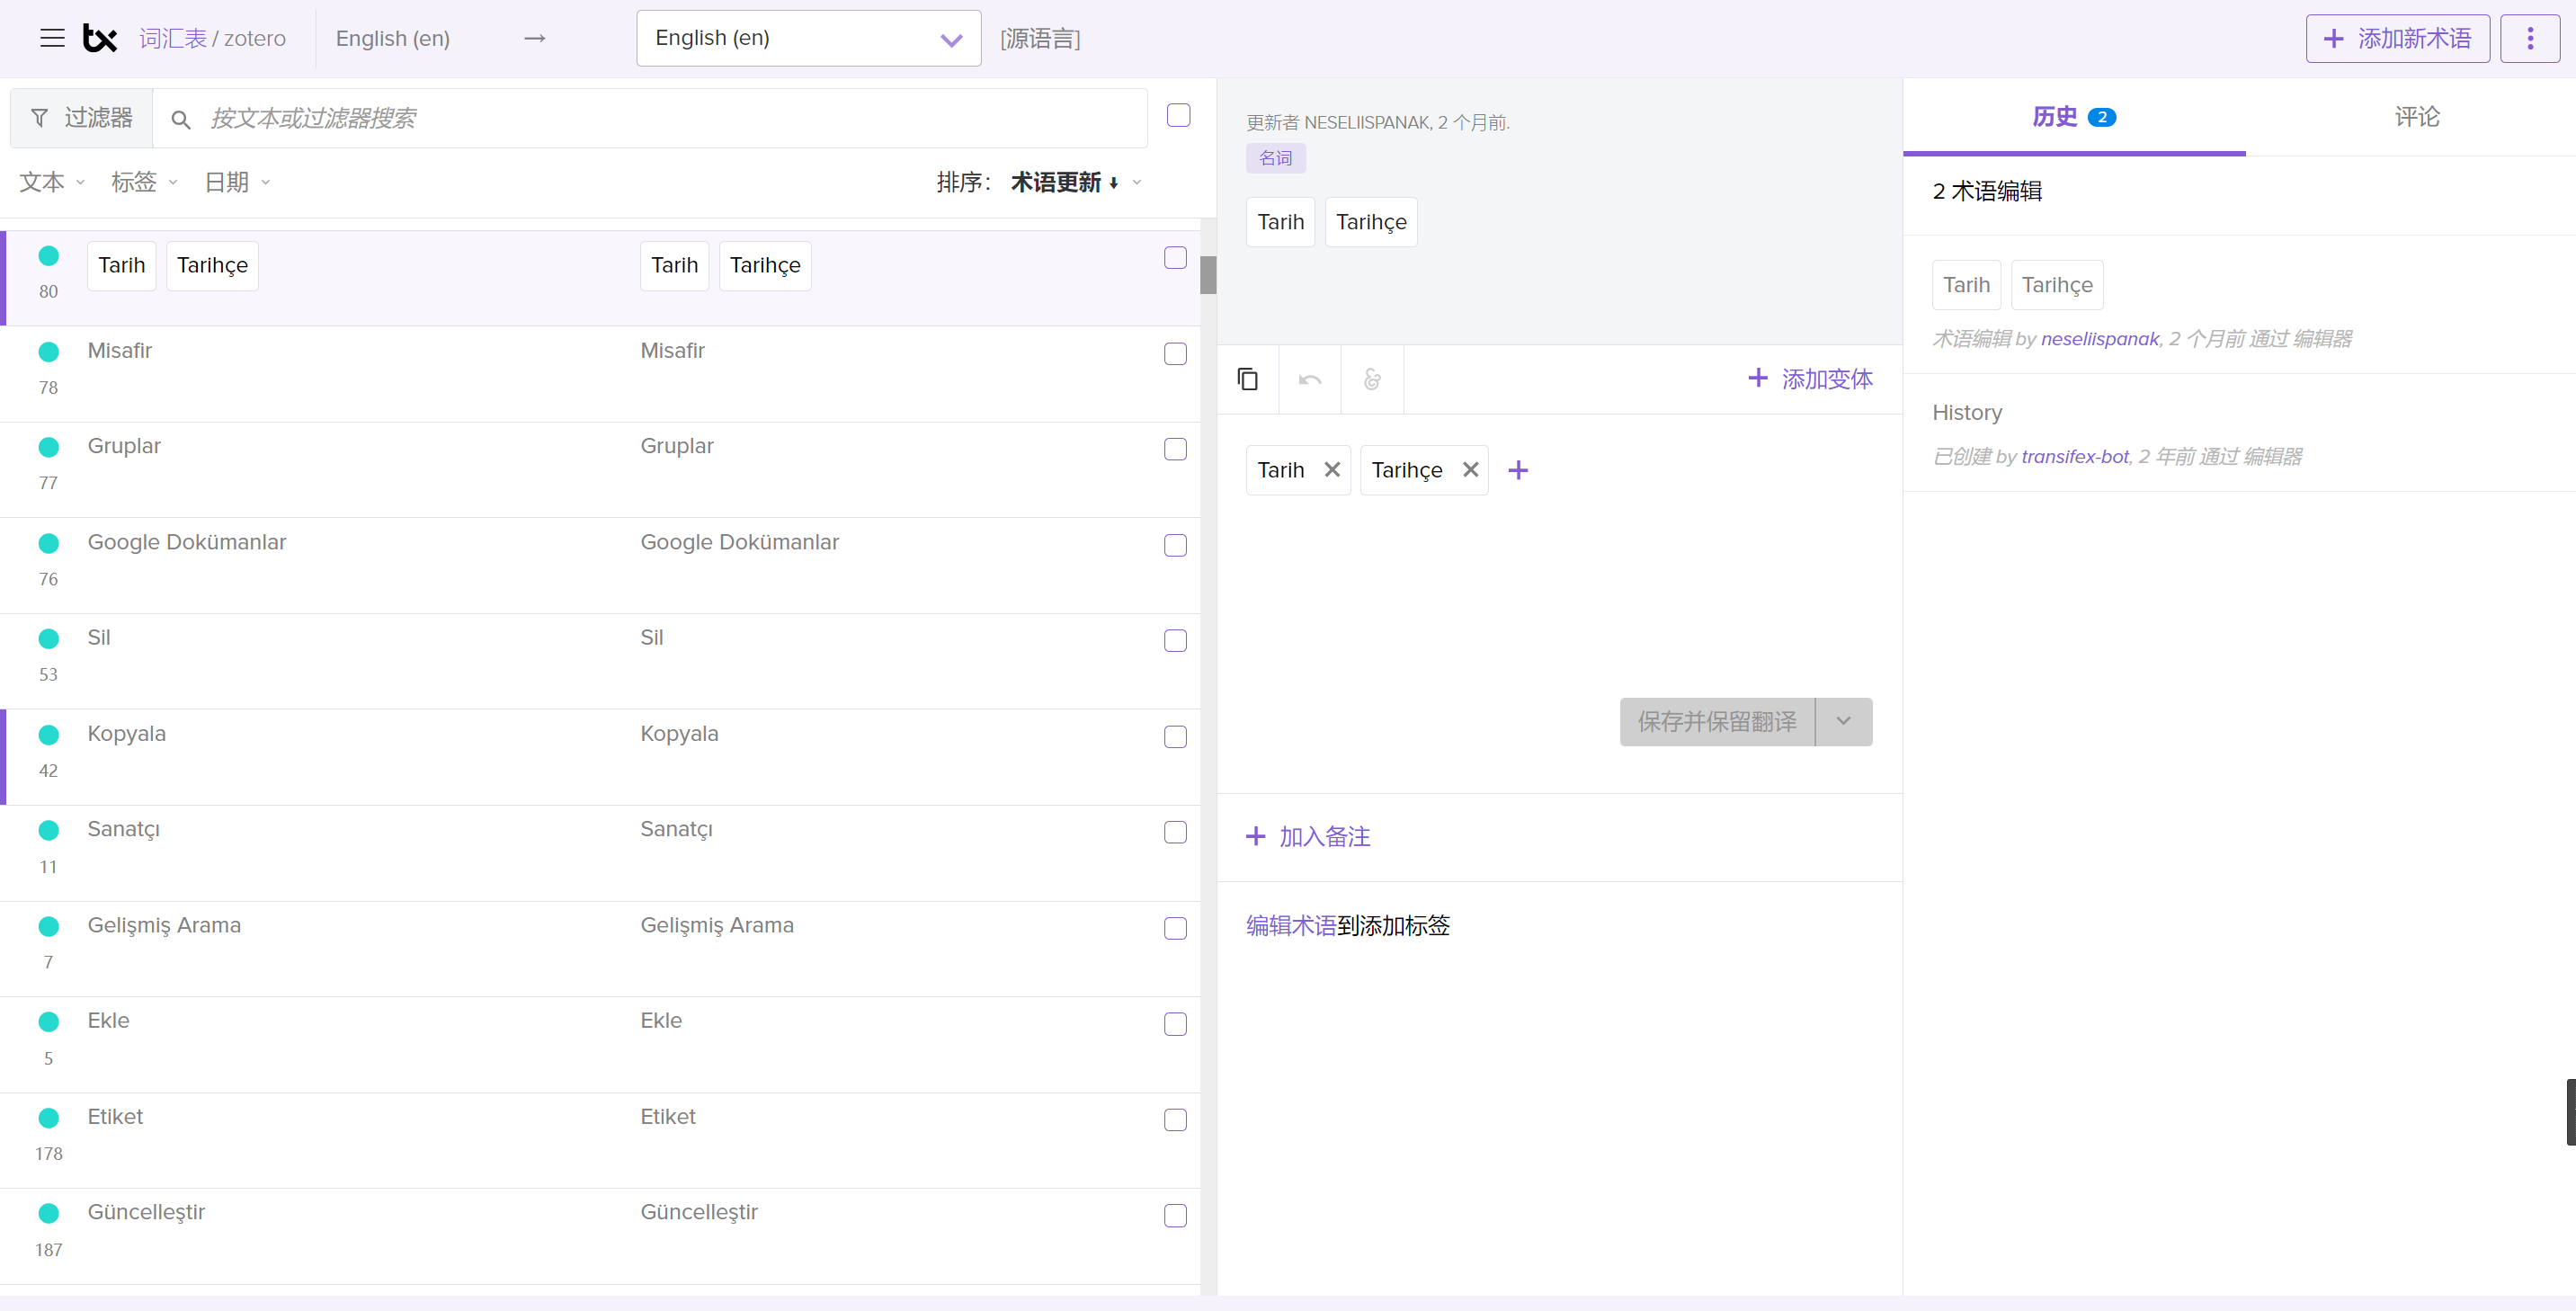This screenshot has height=1311, width=2576.
Task: Click the undo icon in editor toolbar
Action: pos(1310,379)
